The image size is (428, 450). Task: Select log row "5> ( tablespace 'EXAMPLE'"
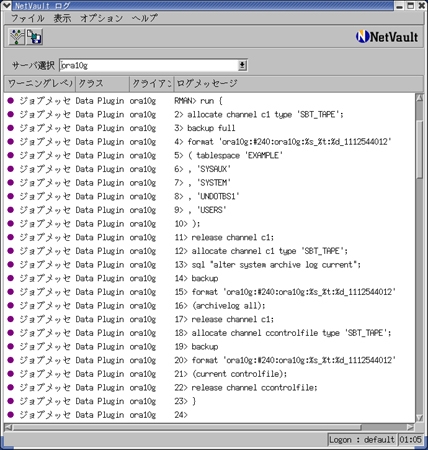coord(210,155)
